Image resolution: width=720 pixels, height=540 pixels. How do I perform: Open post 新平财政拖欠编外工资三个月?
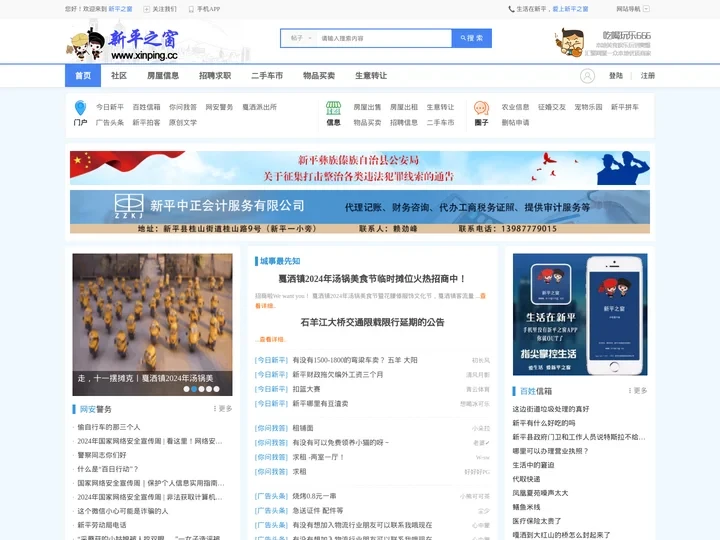click(338, 375)
